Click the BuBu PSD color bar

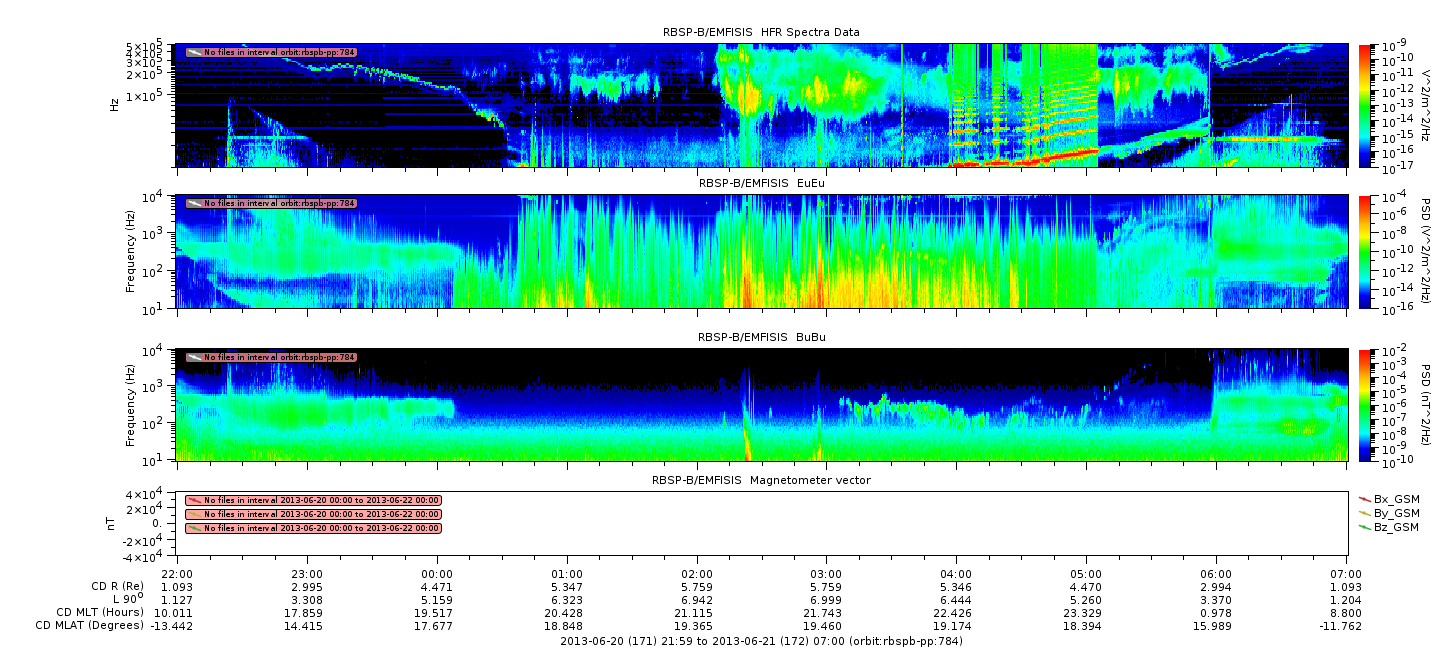point(1365,404)
